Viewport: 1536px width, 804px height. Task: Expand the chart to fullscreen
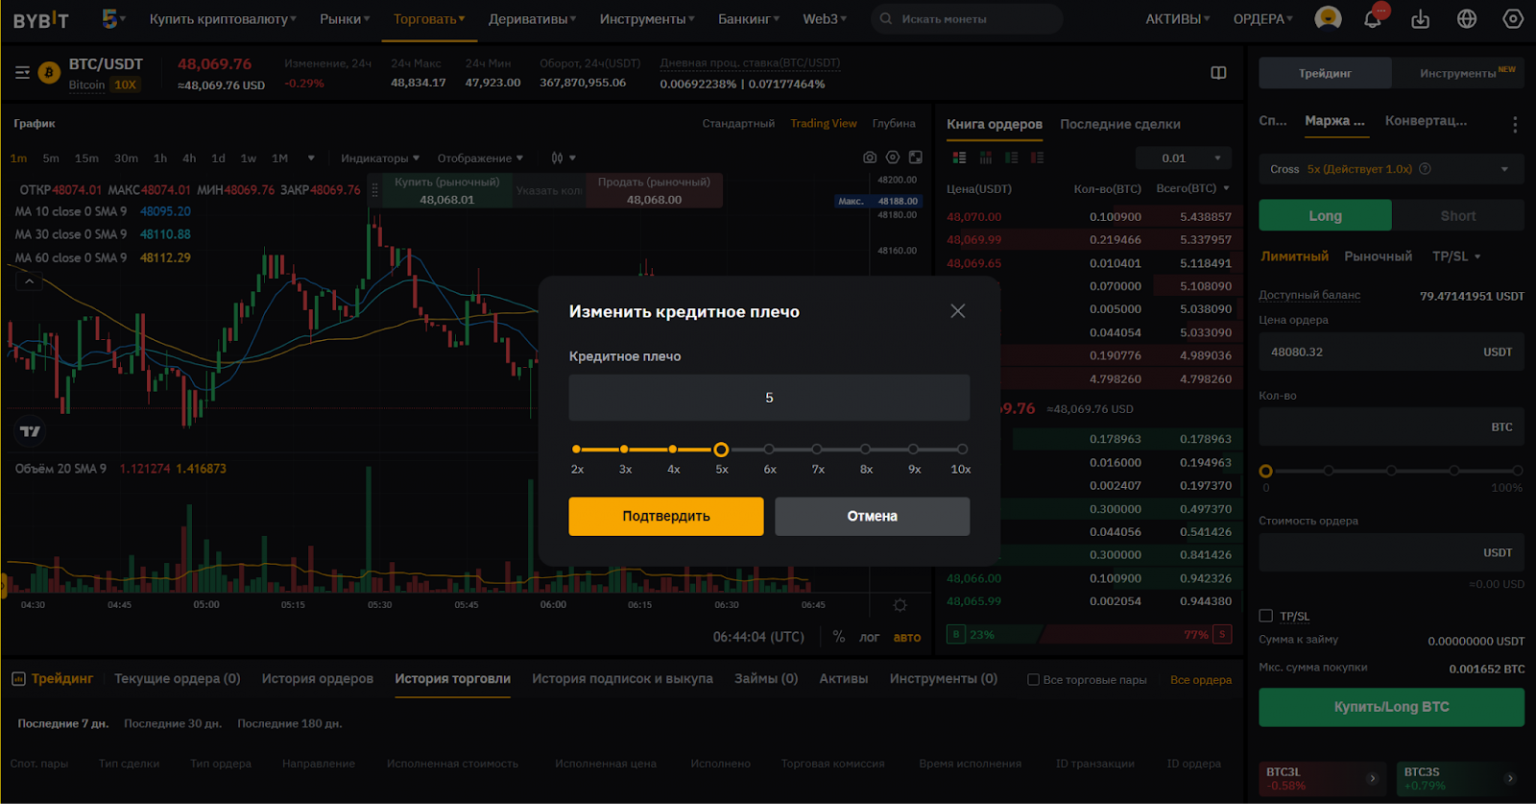click(x=915, y=158)
